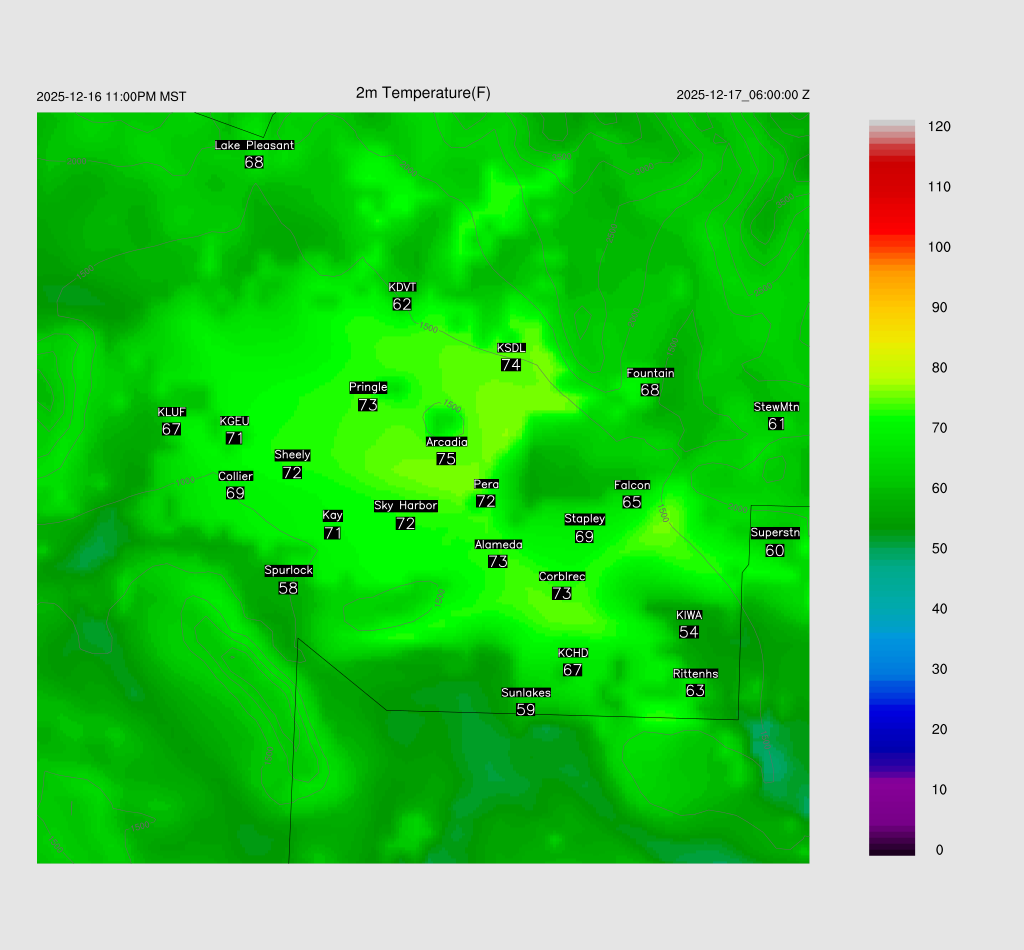1024x950 pixels.
Task: Select the Corblrec station marker
Action: (562, 585)
